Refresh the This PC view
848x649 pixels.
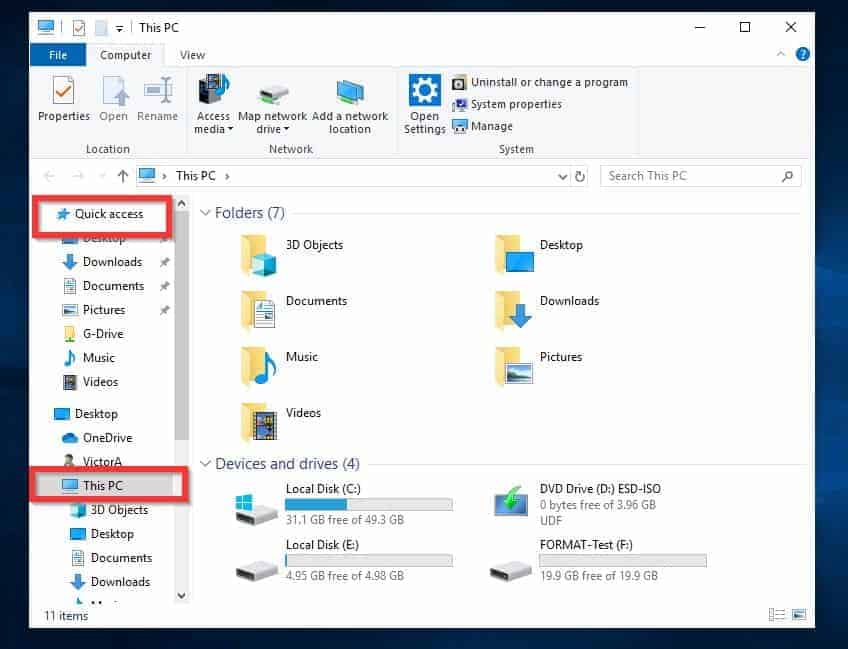[580, 176]
